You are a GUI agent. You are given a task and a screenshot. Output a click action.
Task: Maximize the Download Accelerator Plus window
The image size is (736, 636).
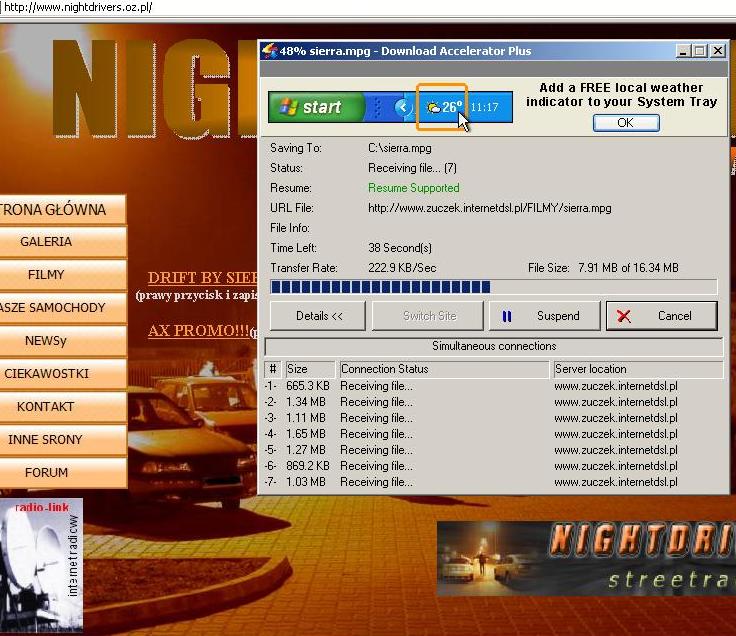(x=700, y=51)
